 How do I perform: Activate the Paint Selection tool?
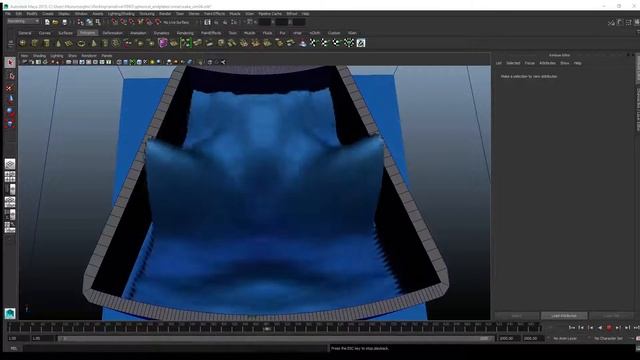point(10,88)
